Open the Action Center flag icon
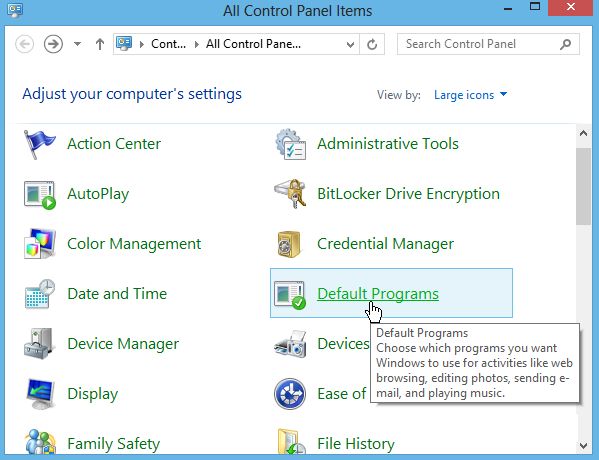Image resolution: width=599 pixels, height=460 pixels. [39, 144]
